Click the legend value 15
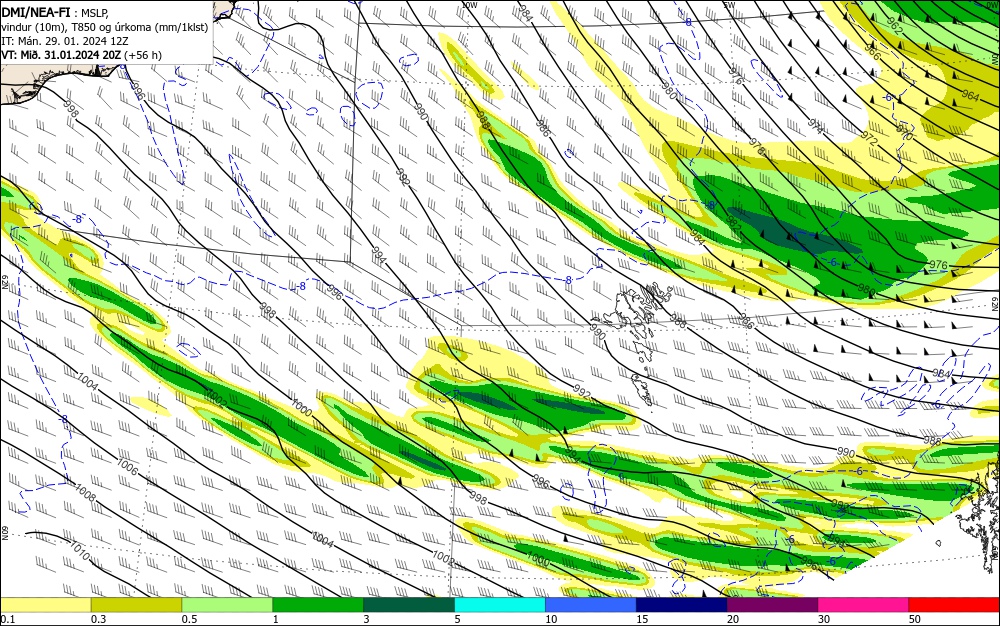The image size is (1000, 626). (642, 619)
